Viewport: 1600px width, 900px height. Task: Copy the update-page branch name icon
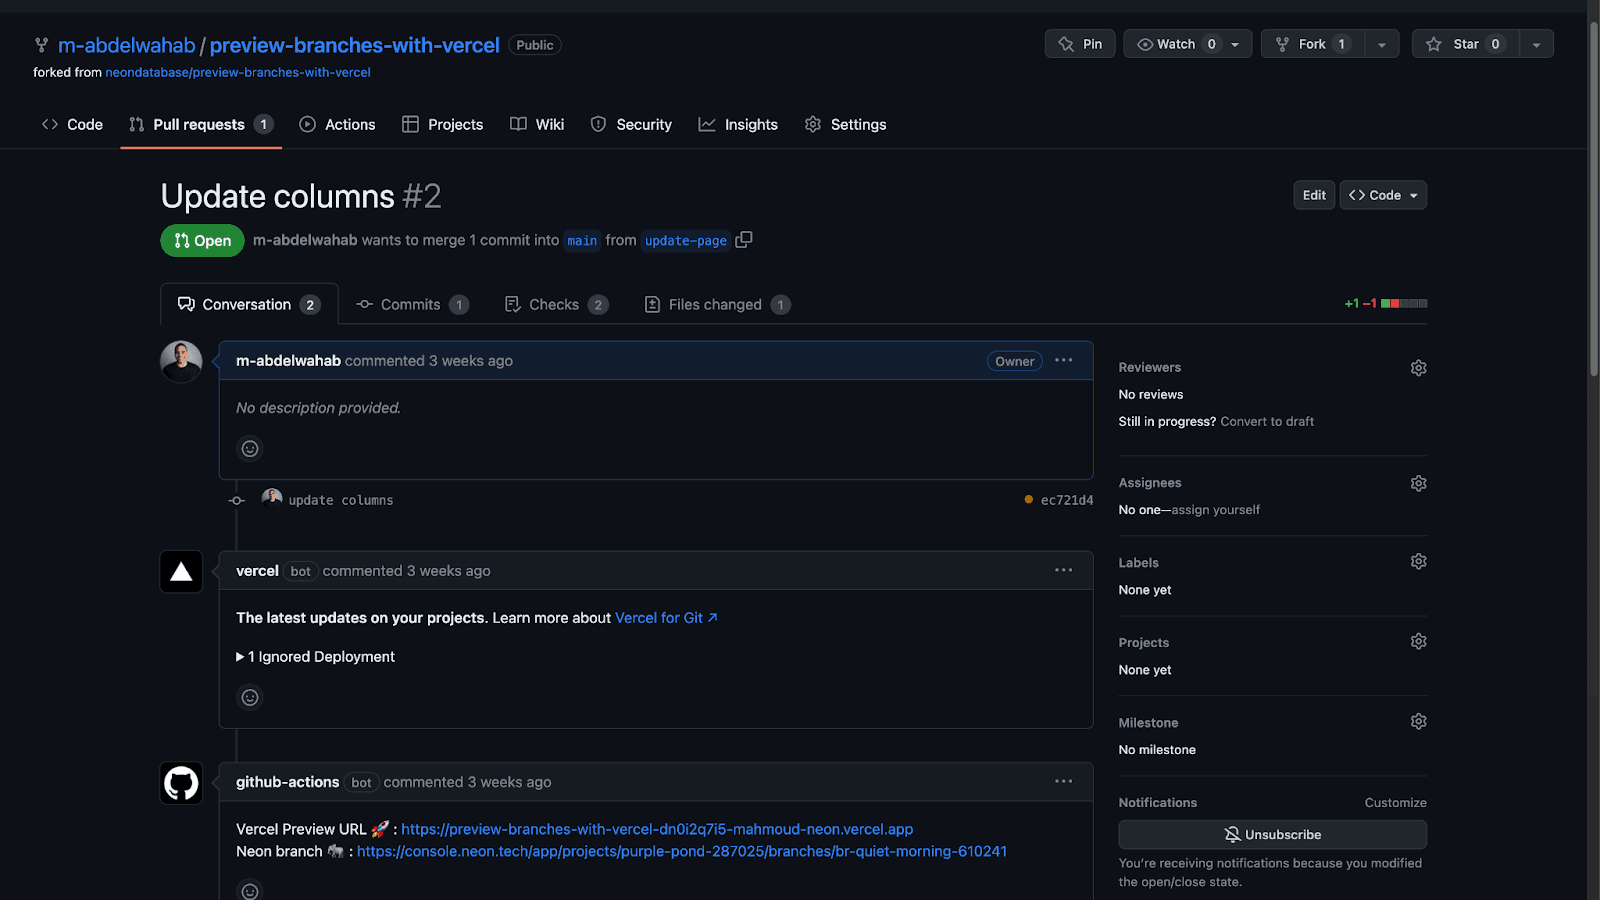pyautogui.click(x=743, y=240)
